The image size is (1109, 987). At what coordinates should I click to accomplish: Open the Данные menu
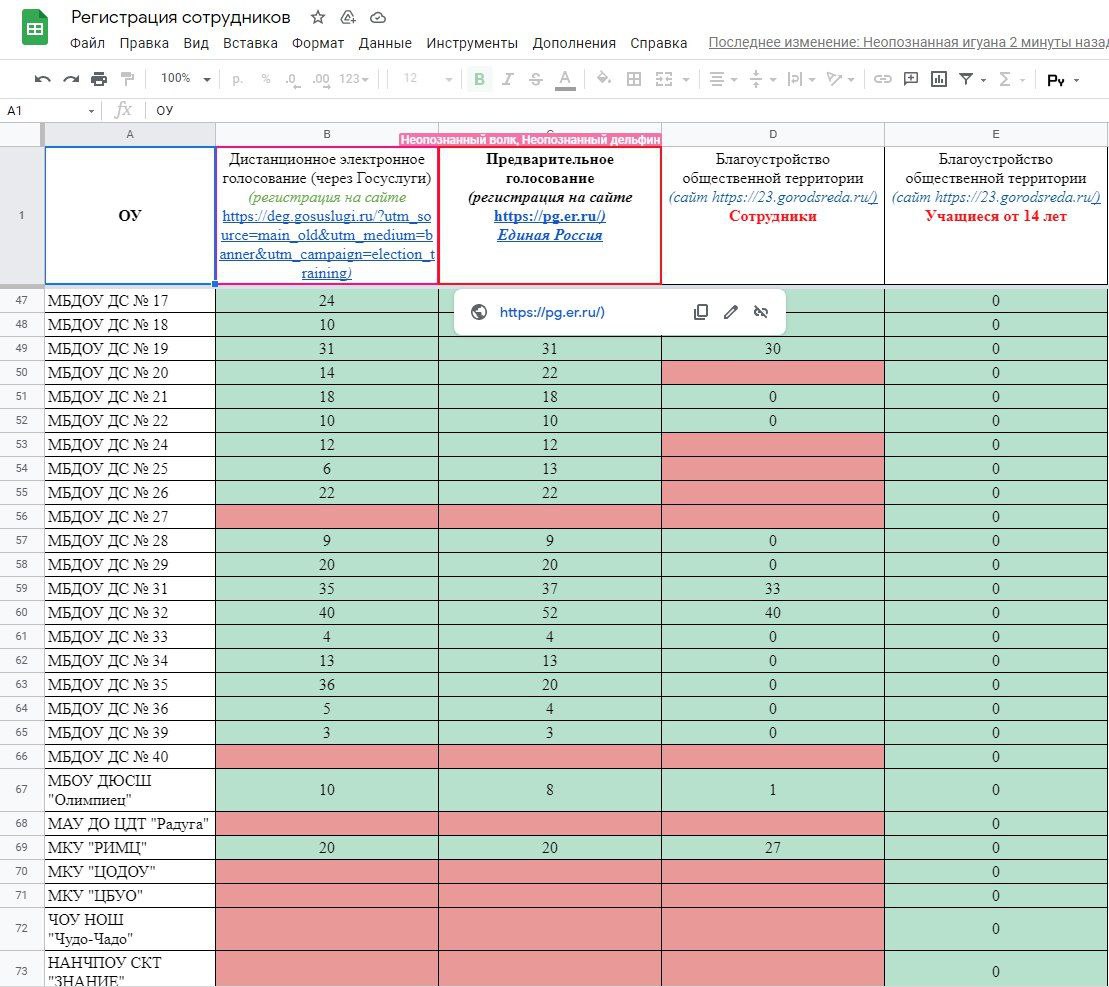tap(385, 43)
